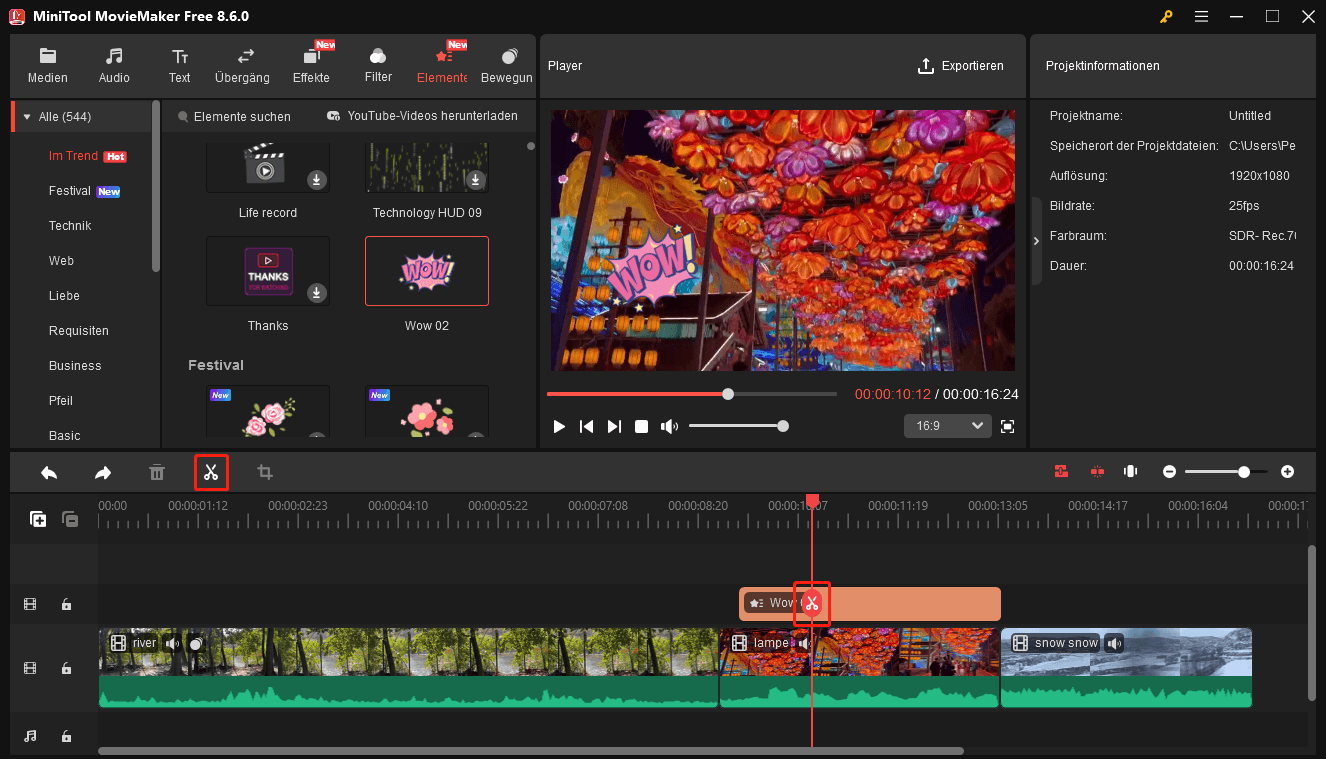This screenshot has width=1326, height=759.
Task: Mute the speaker icon on the river clip
Action: coord(172,643)
